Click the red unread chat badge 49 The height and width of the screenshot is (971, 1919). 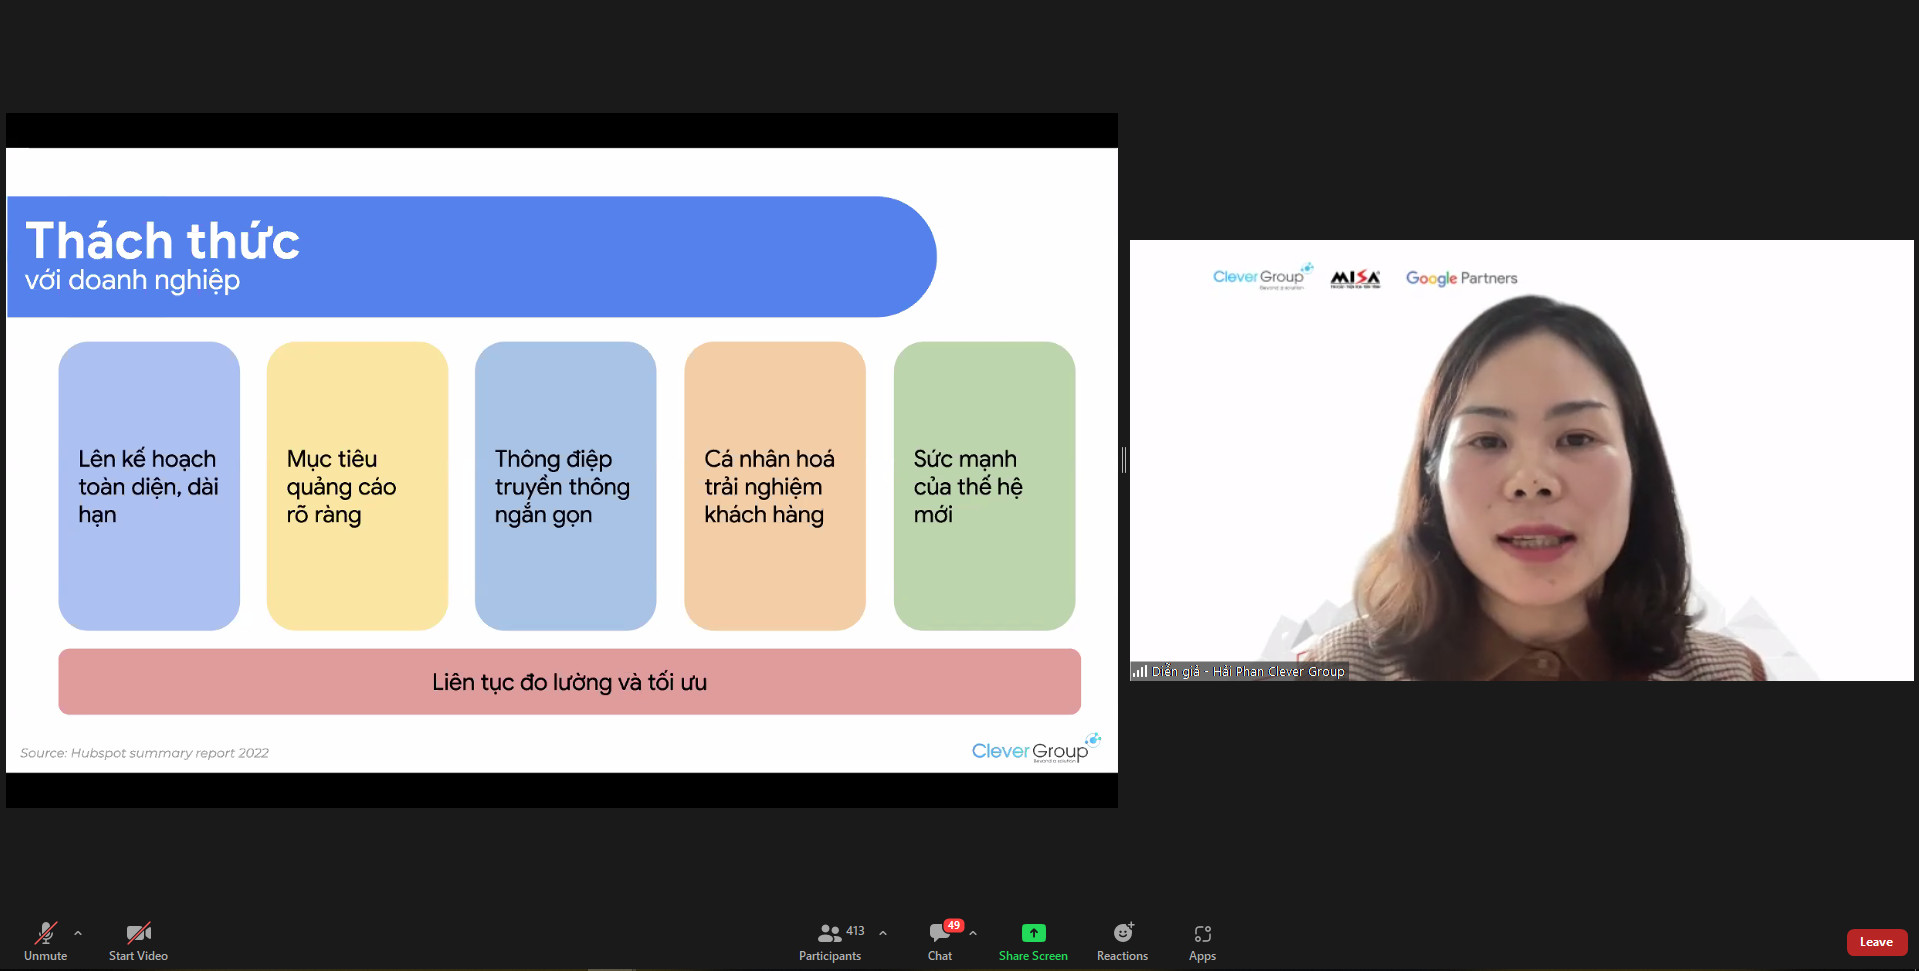pos(954,925)
